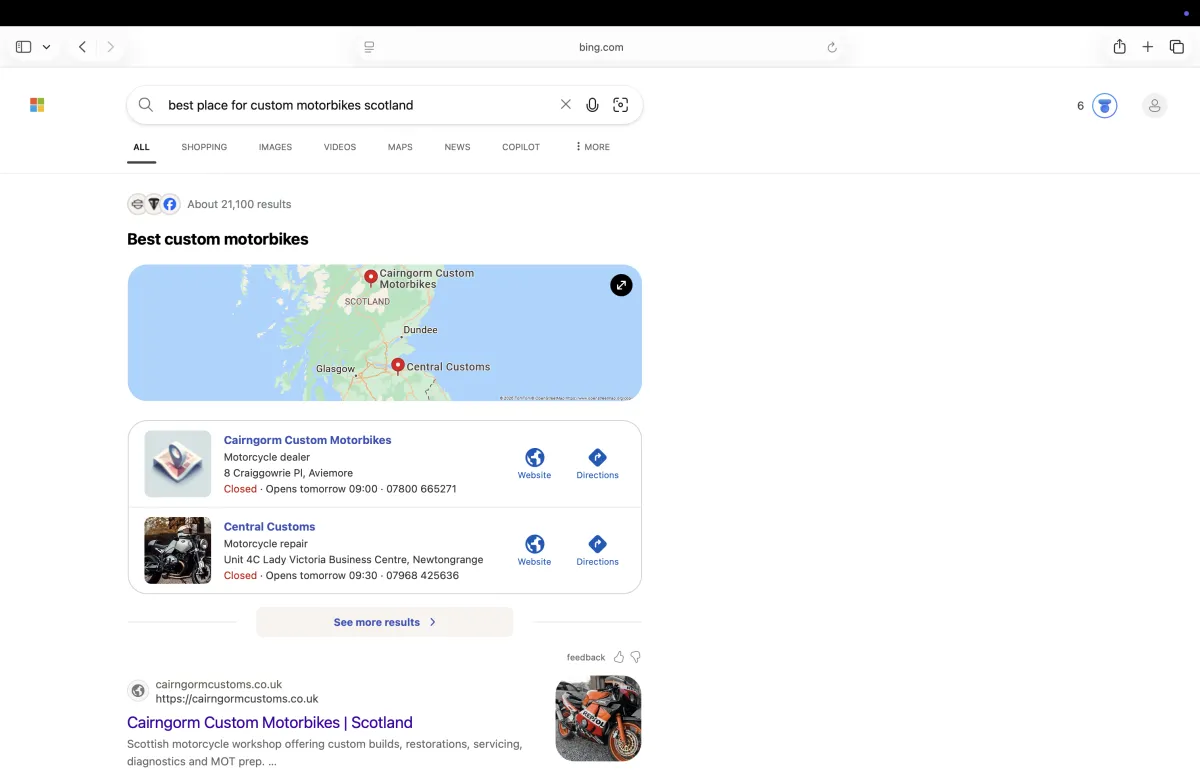Screen dimensions: 1200x780
Task: Get Directions to Cairngorm Custom Motorbikes
Action: click(597, 464)
